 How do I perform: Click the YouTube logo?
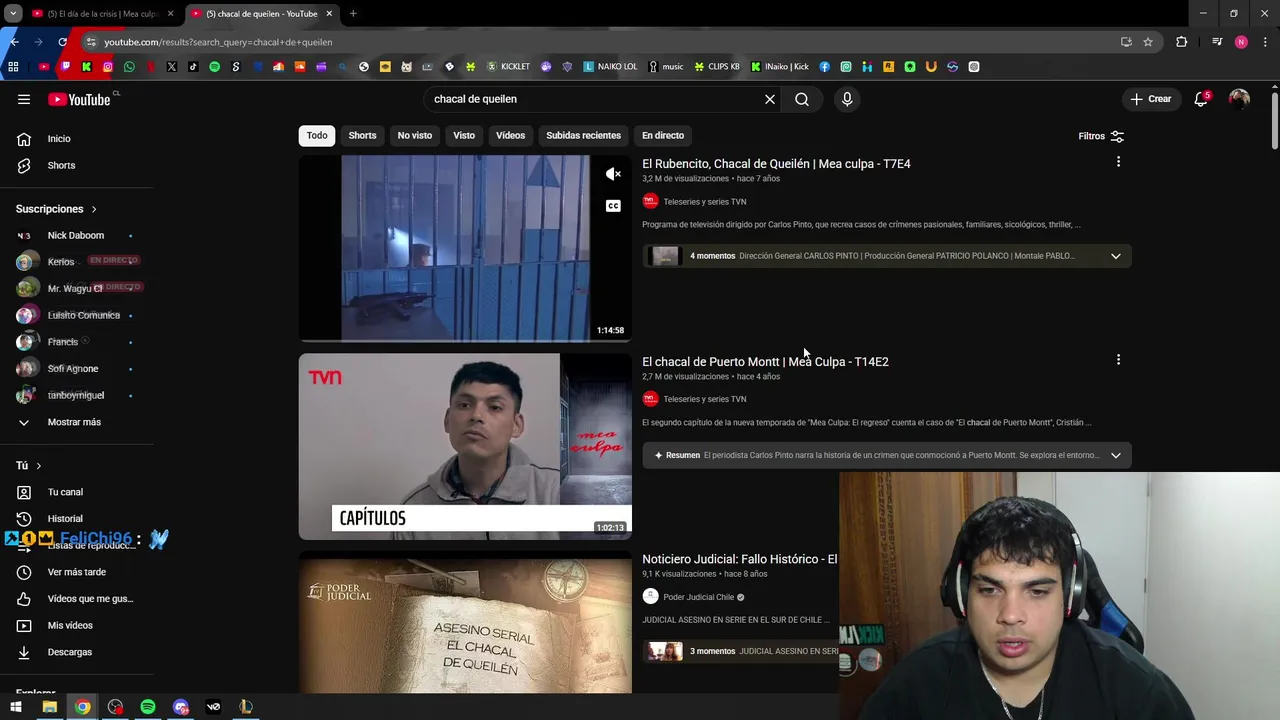tap(80, 99)
